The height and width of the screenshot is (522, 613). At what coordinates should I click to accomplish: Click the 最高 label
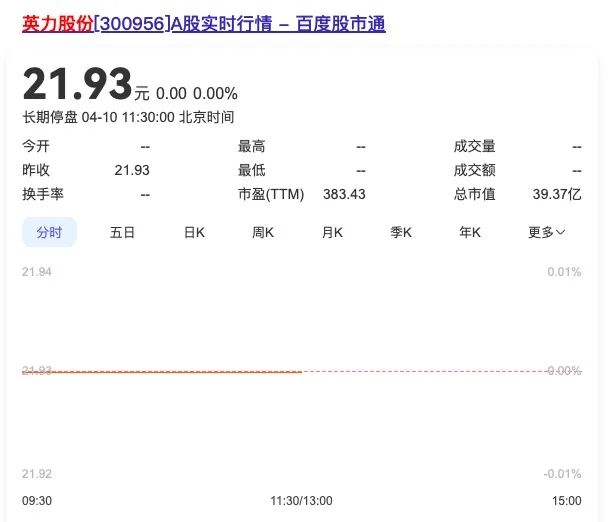(251, 147)
